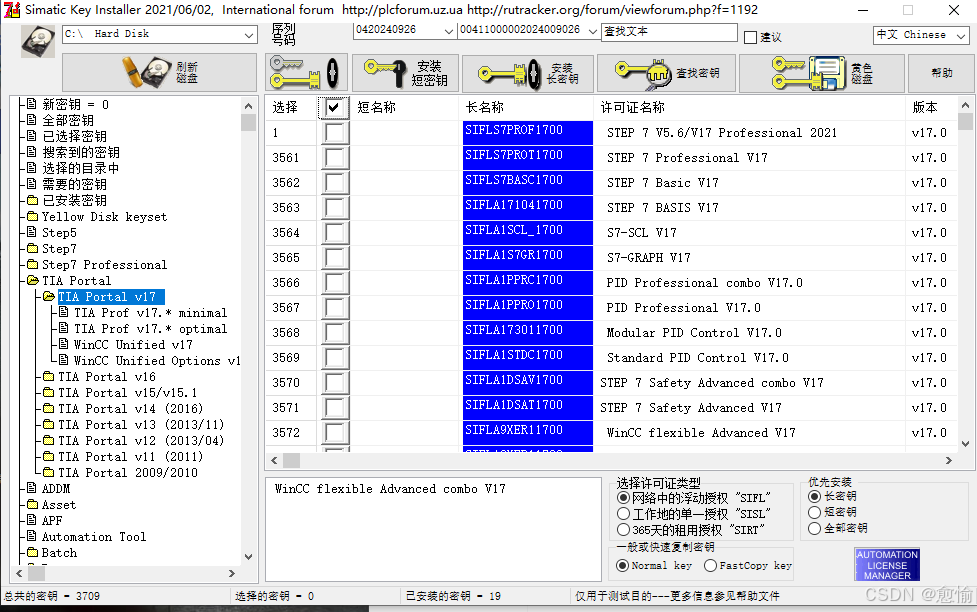Viewport: 977px width, 612px height.
Task: Click the install long key button
Action: tap(528, 72)
